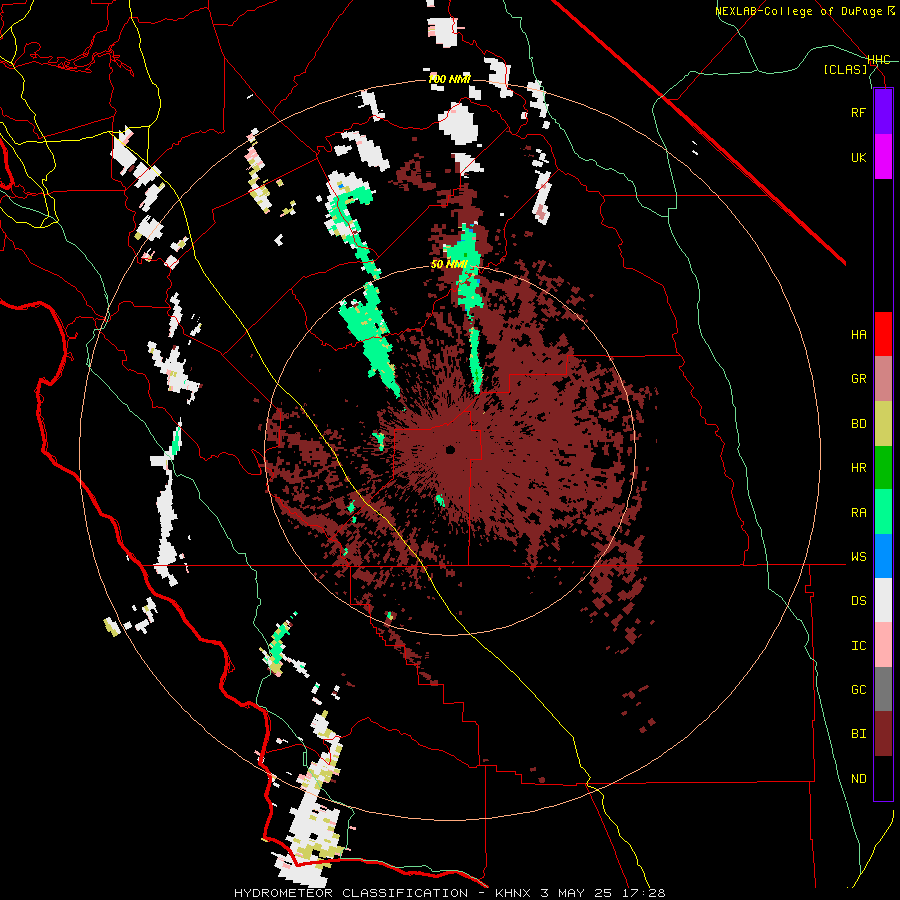This screenshot has width=900, height=900.
Task: Click the DS white legend swatch
Action: pyautogui.click(x=883, y=600)
